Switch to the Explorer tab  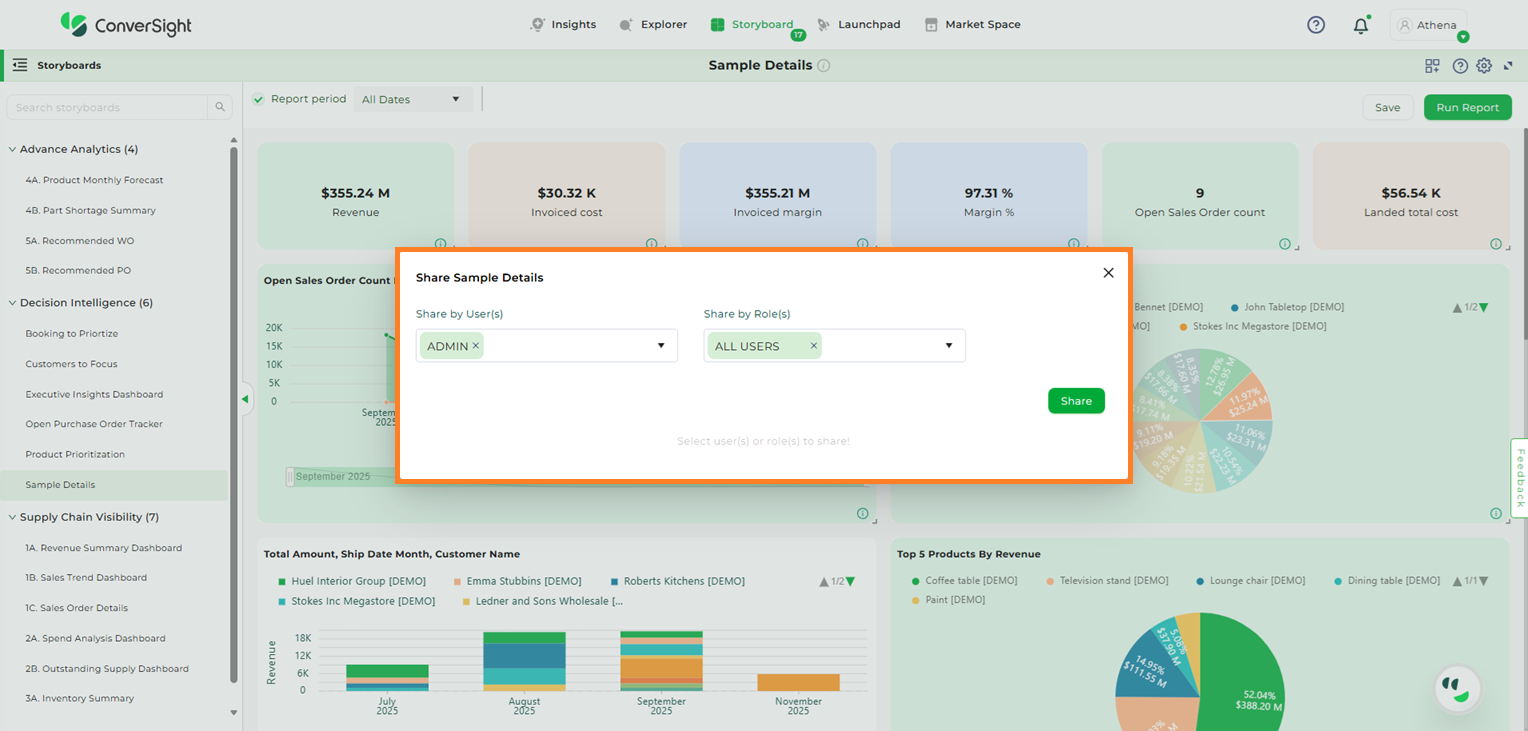653,25
